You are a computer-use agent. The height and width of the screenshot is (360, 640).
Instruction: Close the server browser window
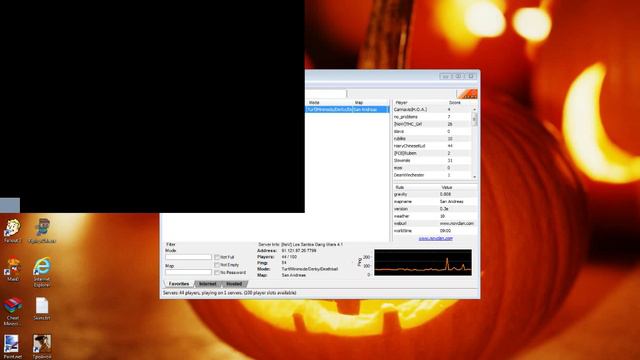pos(471,76)
